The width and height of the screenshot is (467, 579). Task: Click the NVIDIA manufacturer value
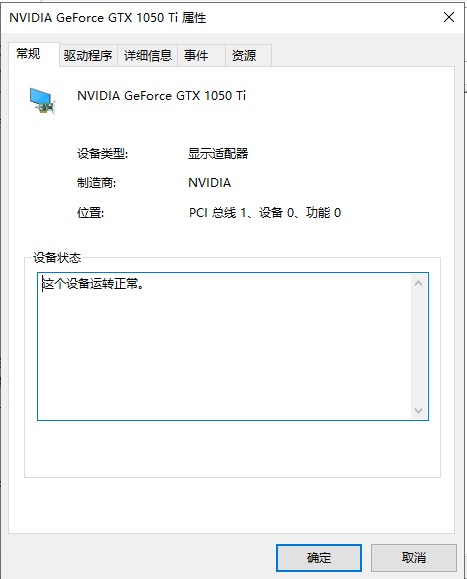point(209,182)
